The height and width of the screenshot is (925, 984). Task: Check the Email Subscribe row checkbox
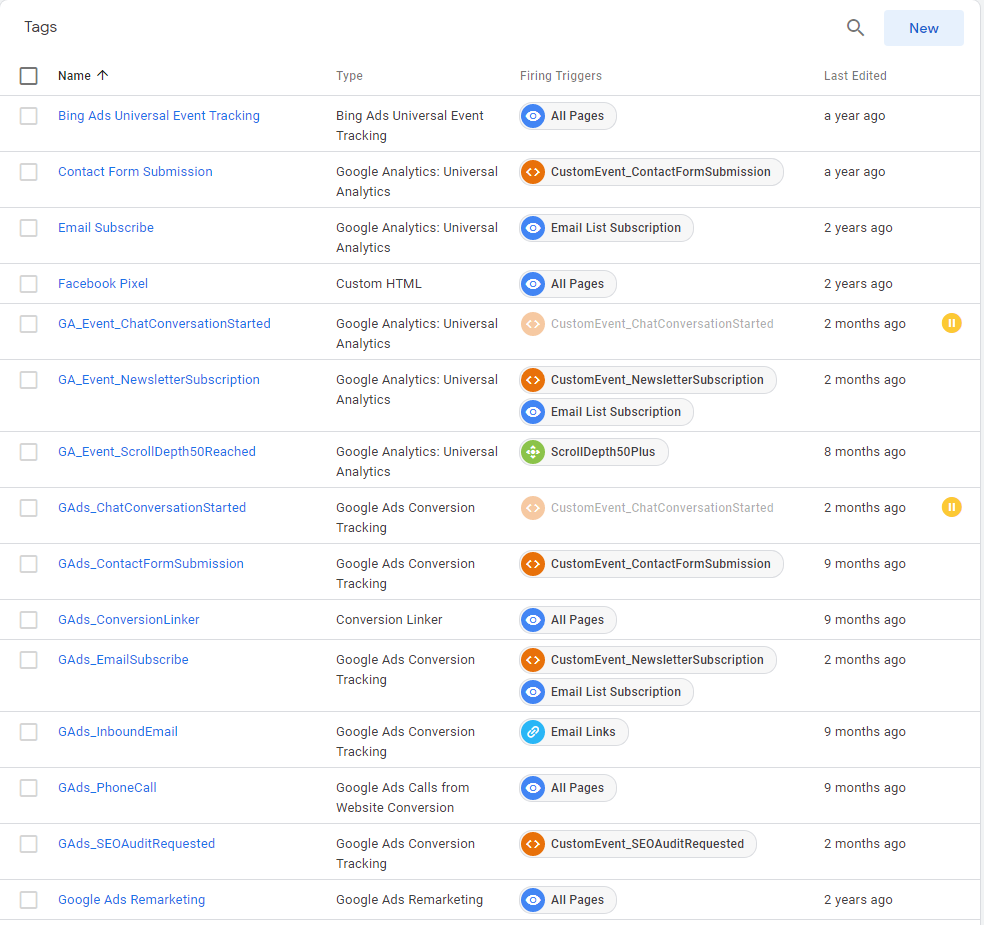28,227
